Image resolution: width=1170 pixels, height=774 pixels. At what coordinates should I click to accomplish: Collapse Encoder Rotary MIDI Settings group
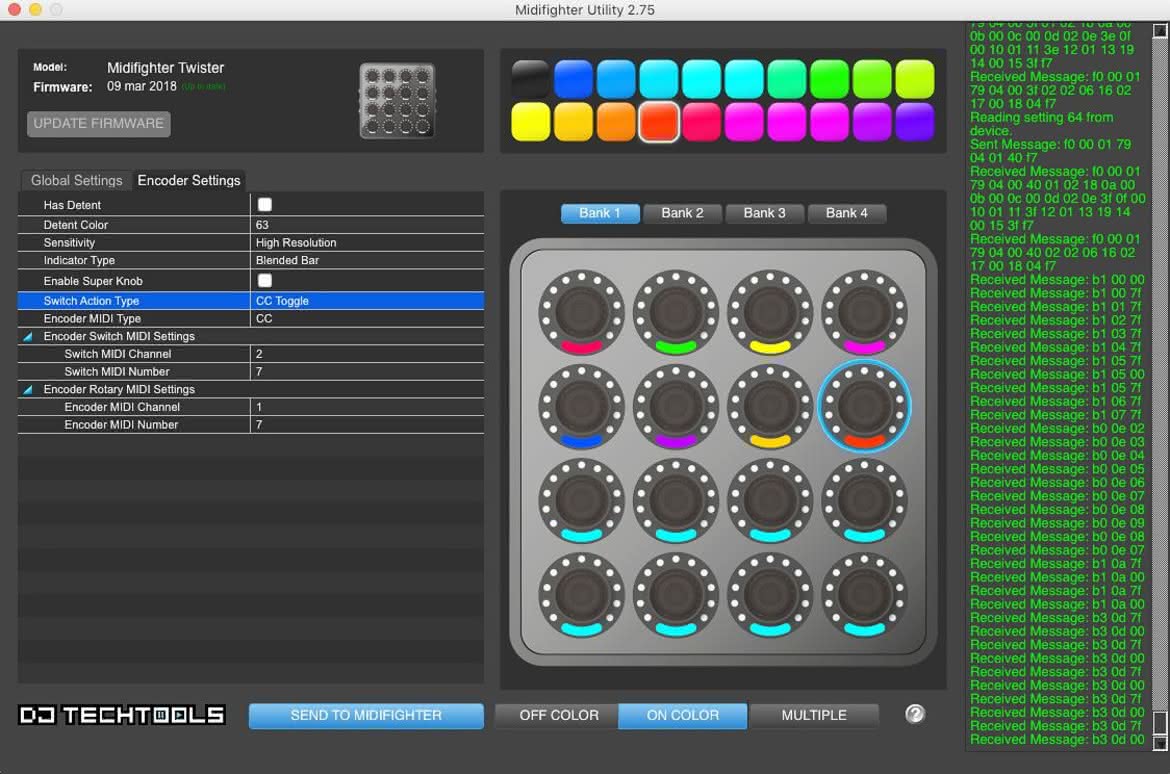point(28,390)
